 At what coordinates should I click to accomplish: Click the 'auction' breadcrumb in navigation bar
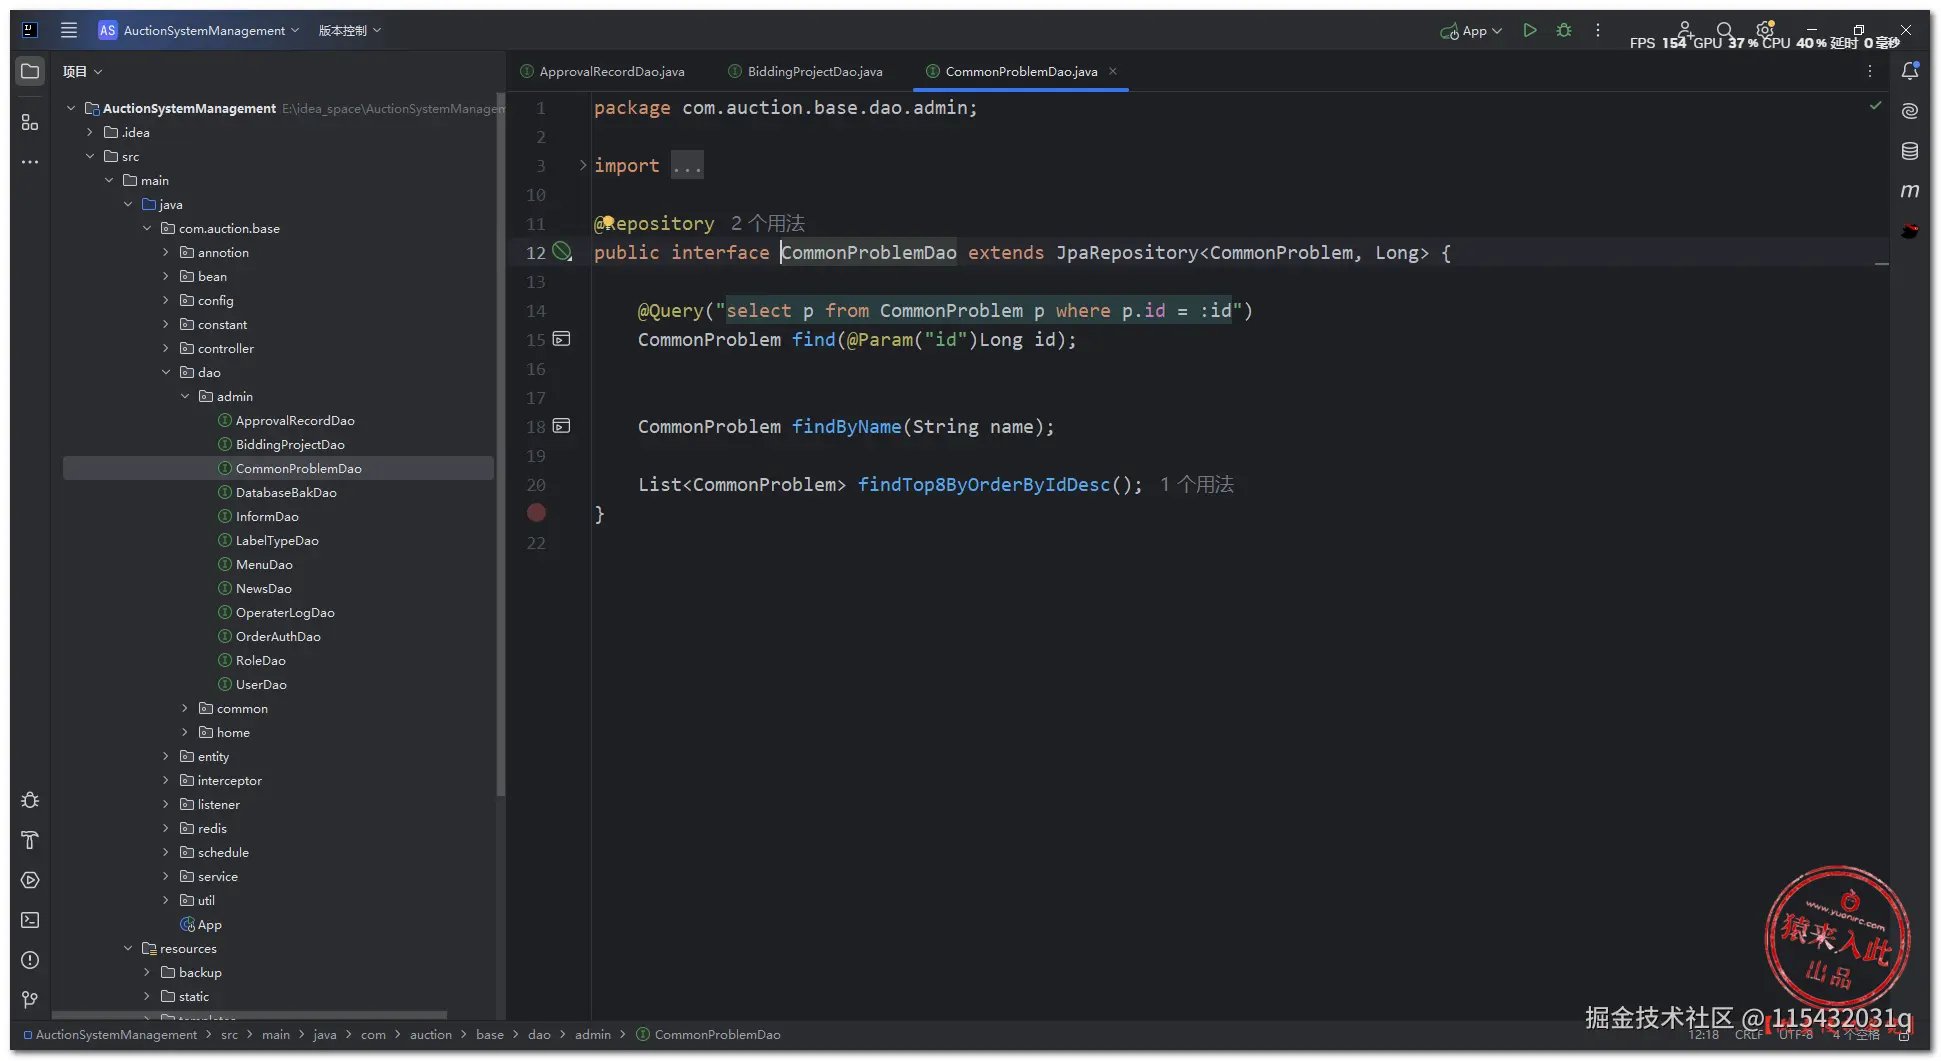pyautogui.click(x=431, y=1034)
